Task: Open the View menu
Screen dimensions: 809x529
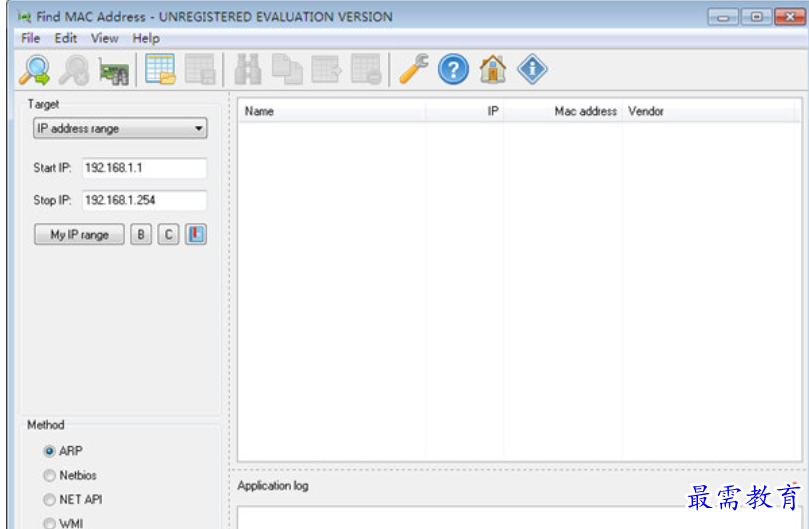Action: (x=104, y=38)
